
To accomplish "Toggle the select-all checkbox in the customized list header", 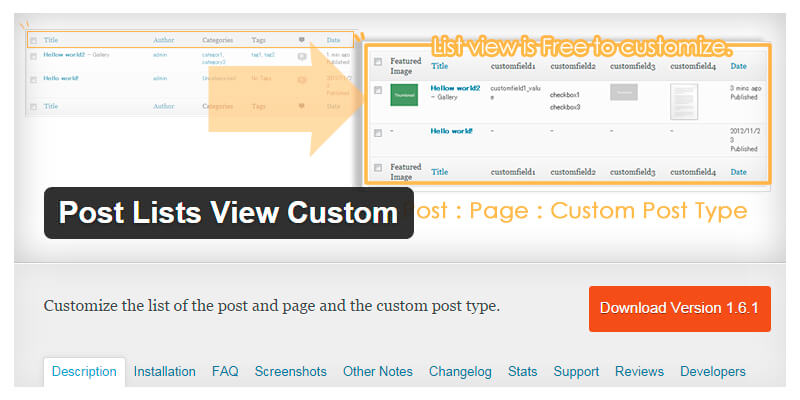I will (x=378, y=62).
